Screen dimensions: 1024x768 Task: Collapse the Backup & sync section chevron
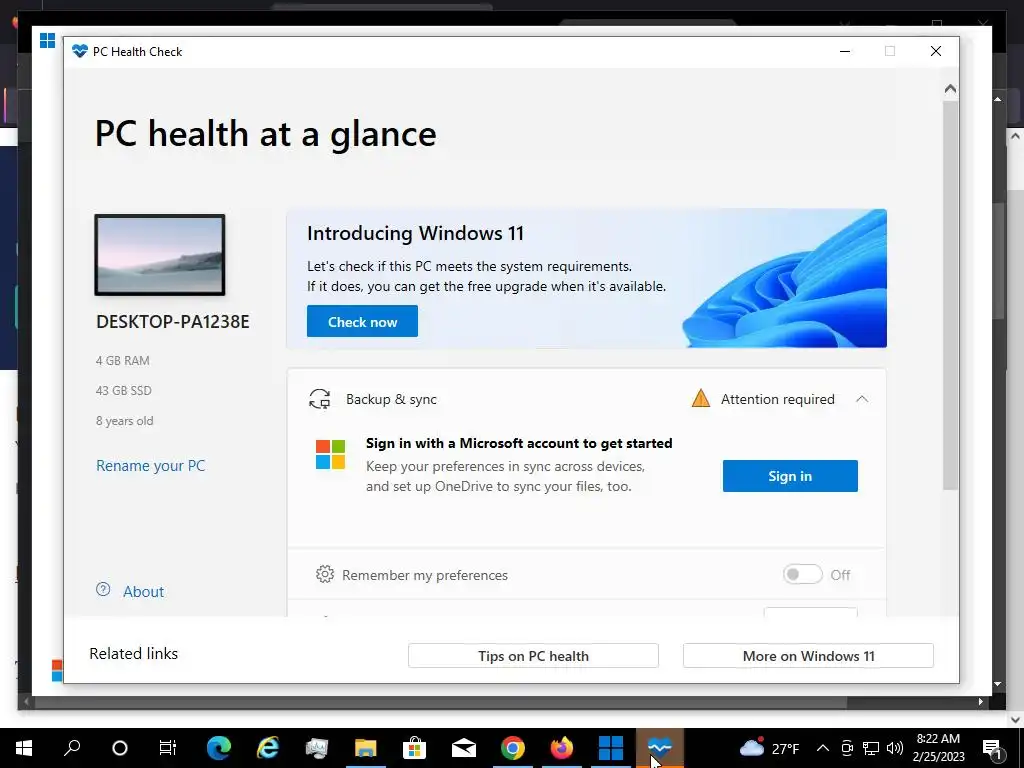pos(862,398)
